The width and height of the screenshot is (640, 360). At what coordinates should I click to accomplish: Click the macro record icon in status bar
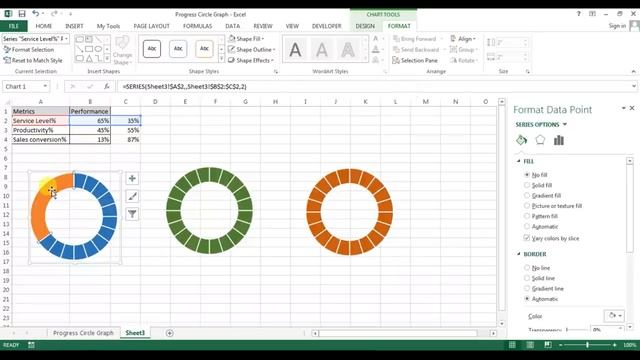(31, 345)
